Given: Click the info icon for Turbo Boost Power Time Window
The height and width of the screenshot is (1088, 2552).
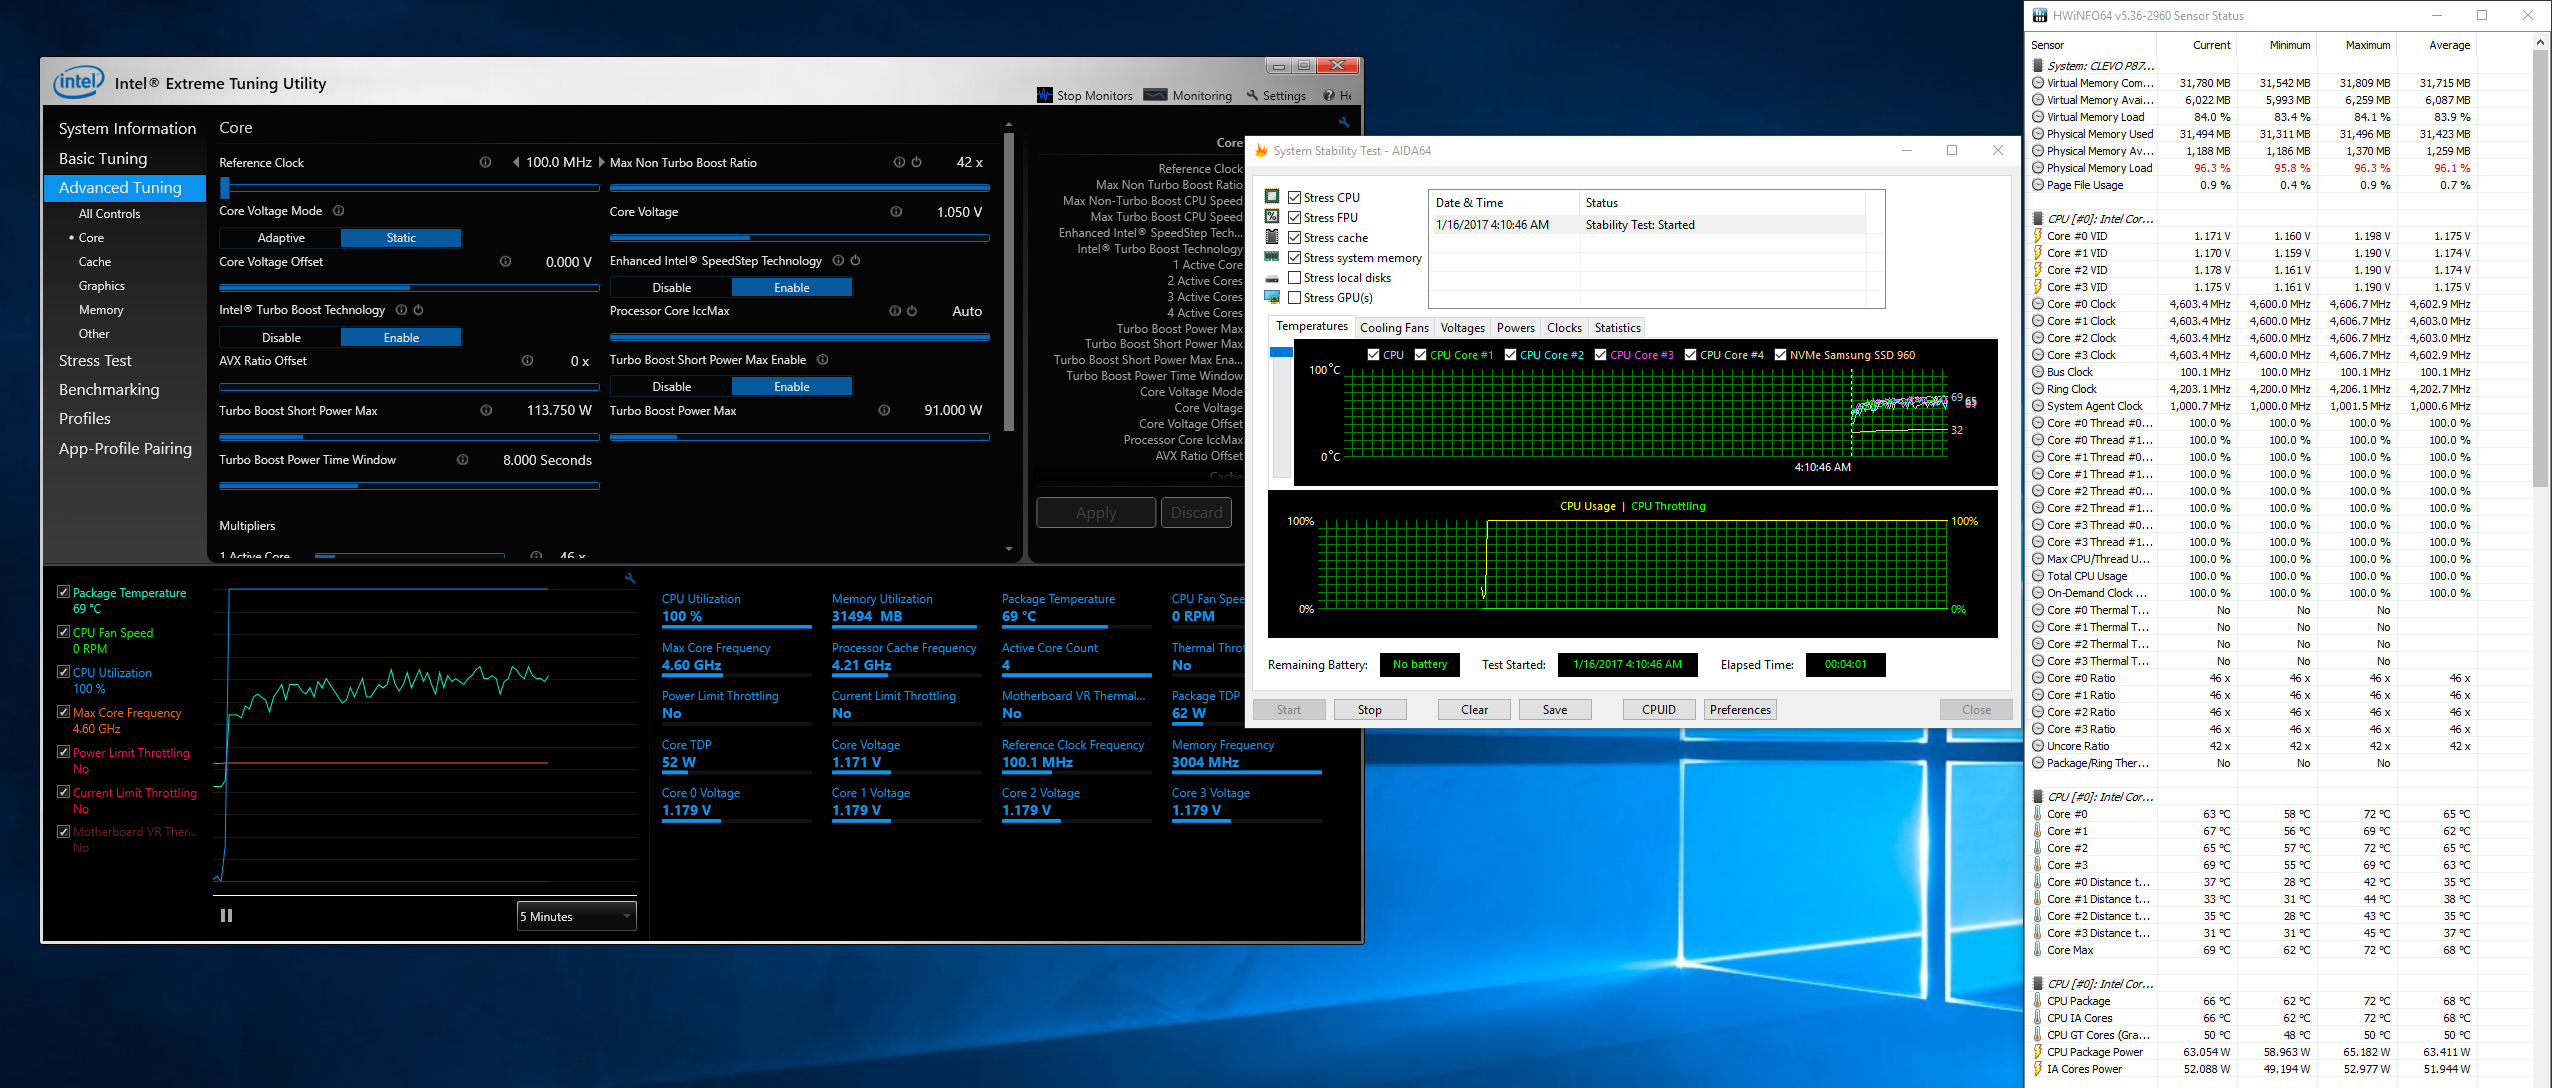Looking at the screenshot, I should [x=462, y=460].
